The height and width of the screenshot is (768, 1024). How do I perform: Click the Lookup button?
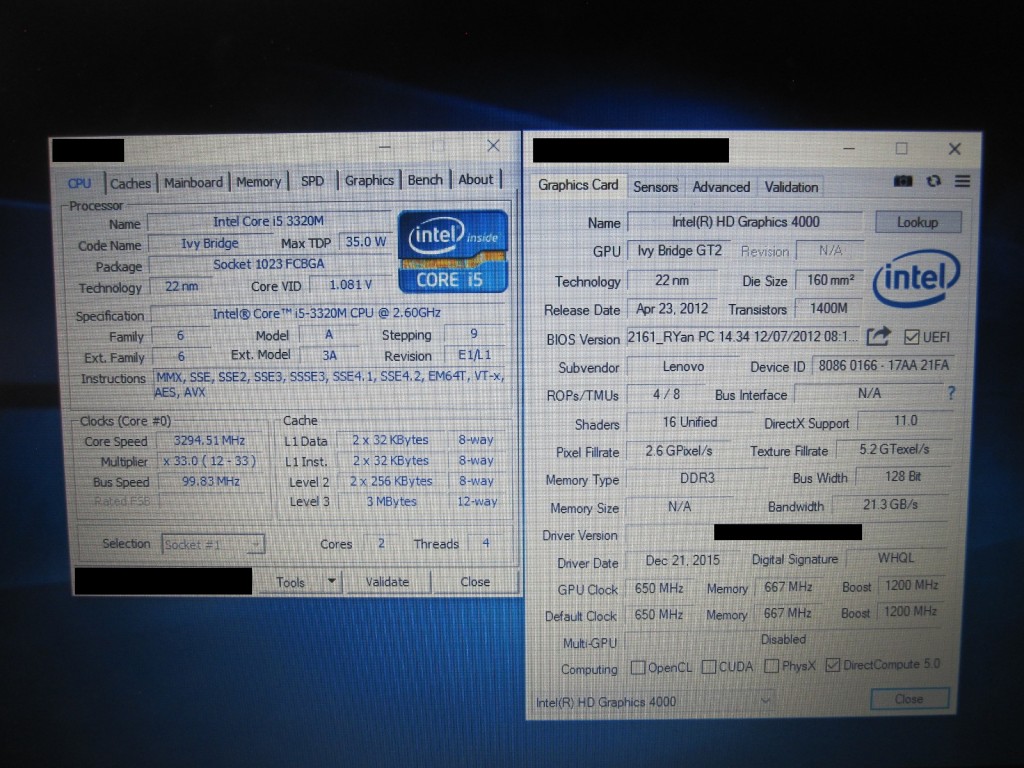[918, 222]
